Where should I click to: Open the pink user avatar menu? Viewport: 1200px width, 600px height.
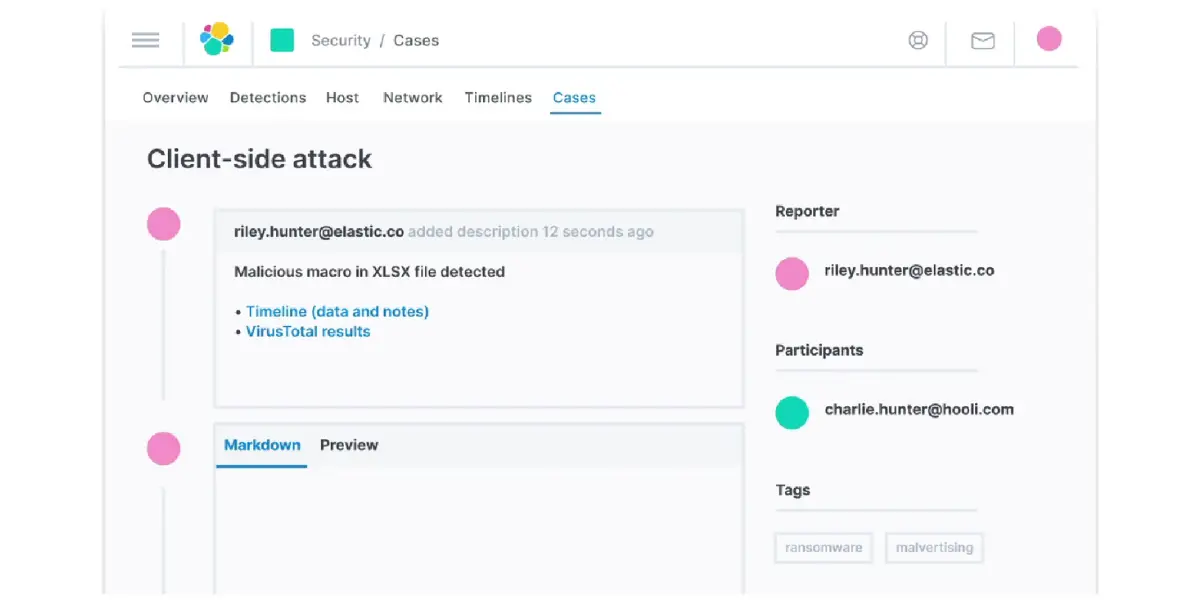point(1049,39)
